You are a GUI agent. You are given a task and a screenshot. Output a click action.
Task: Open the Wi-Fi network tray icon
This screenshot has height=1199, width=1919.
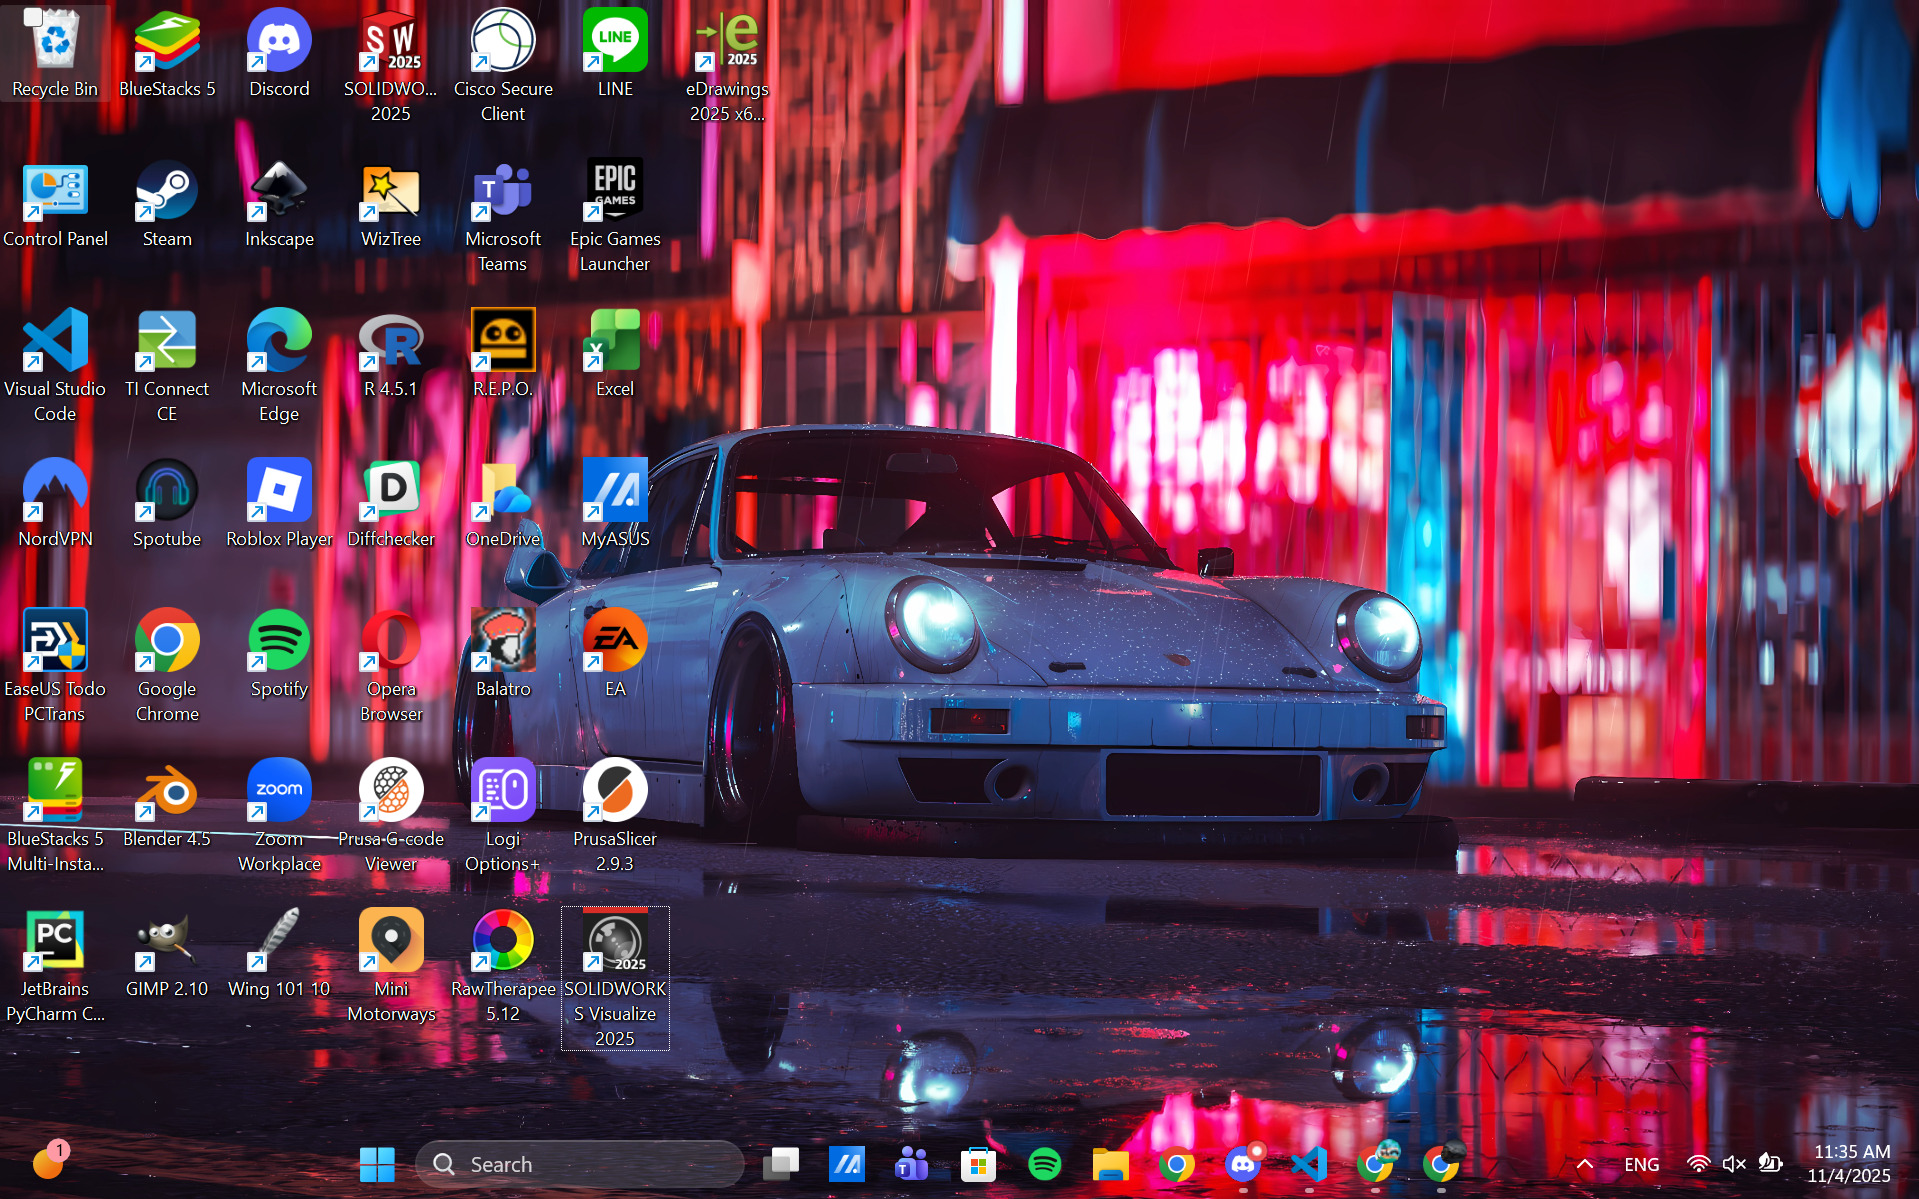1697,1164
